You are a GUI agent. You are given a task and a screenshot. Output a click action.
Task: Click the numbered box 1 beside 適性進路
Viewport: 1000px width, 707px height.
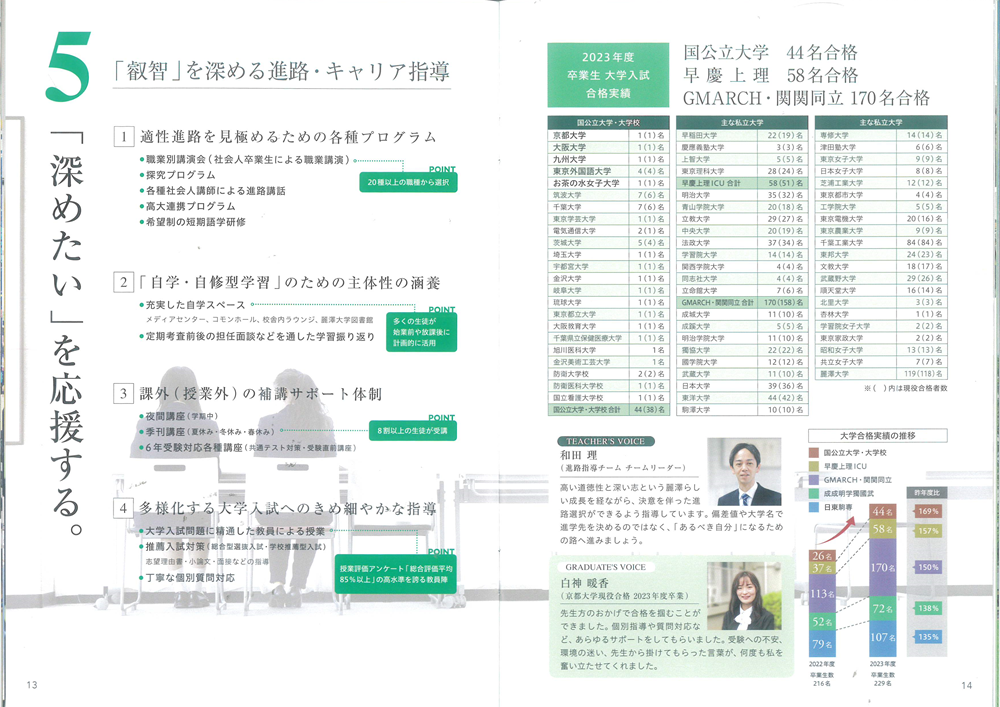(x=124, y=136)
